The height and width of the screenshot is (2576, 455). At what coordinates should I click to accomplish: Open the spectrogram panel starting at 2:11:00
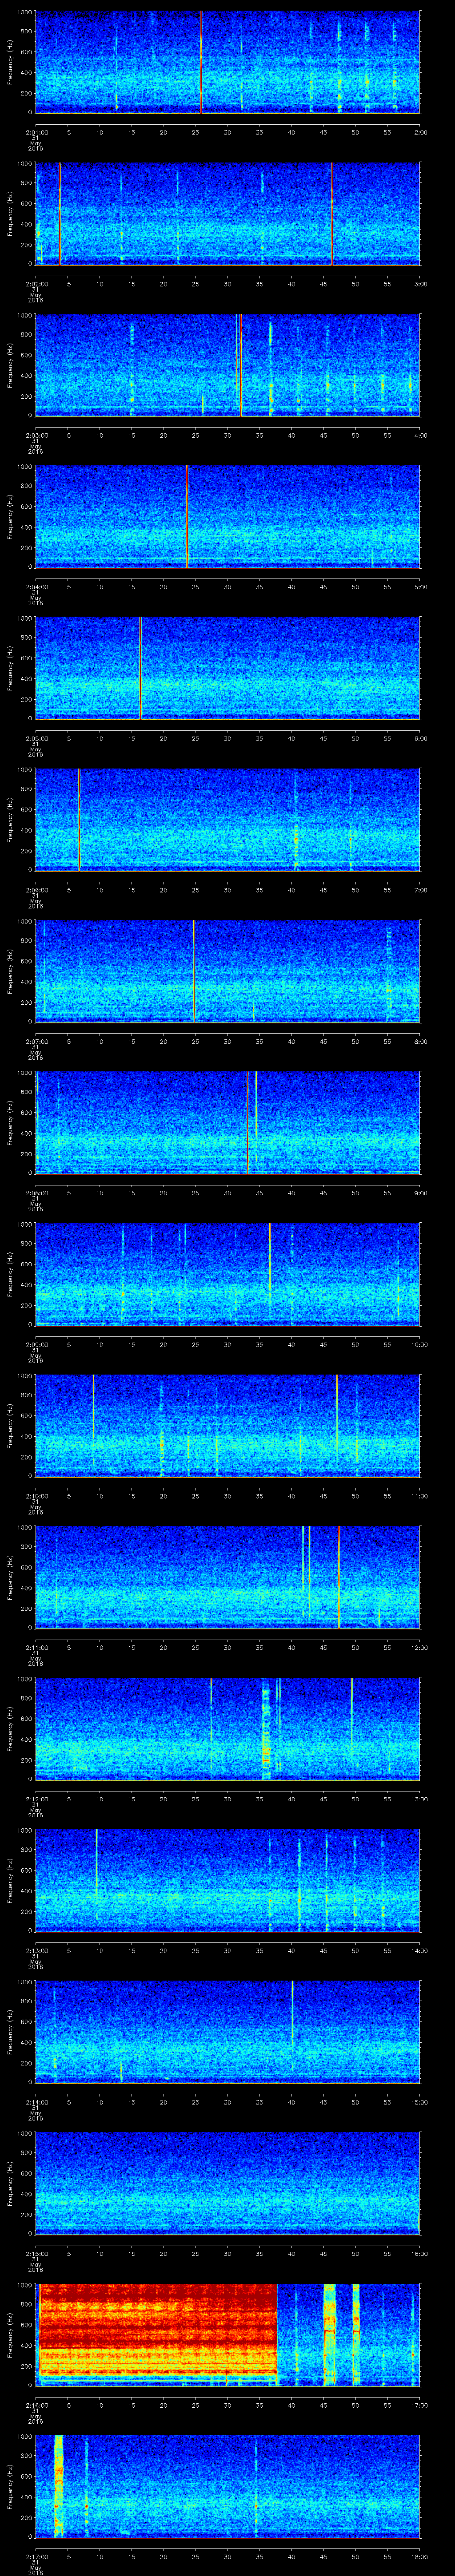pos(228,1577)
